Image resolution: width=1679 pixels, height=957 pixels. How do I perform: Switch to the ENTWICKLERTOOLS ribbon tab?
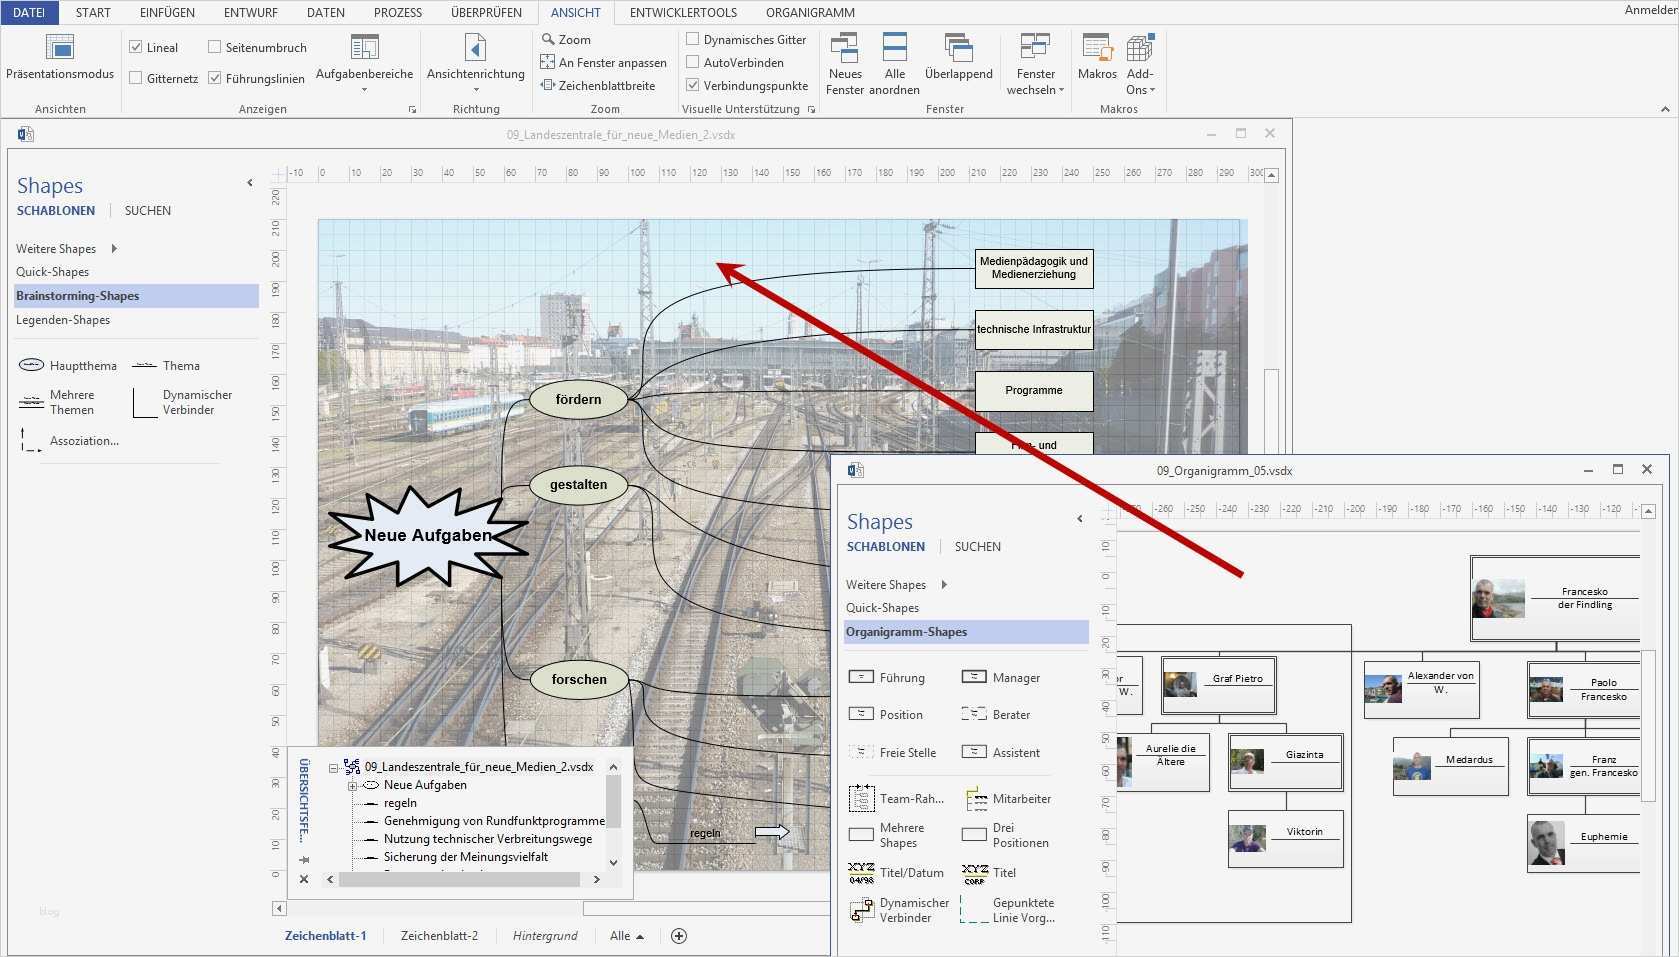tap(683, 13)
